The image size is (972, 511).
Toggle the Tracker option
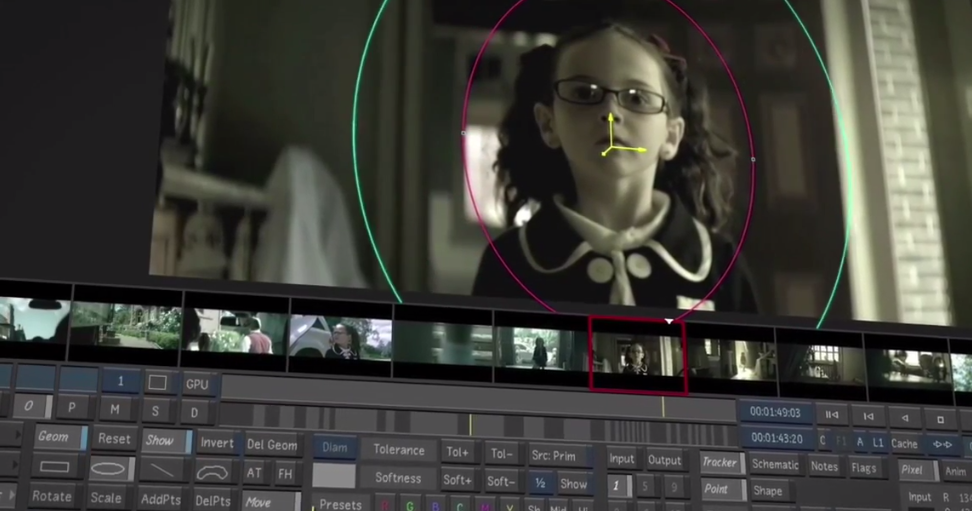point(723,463)
